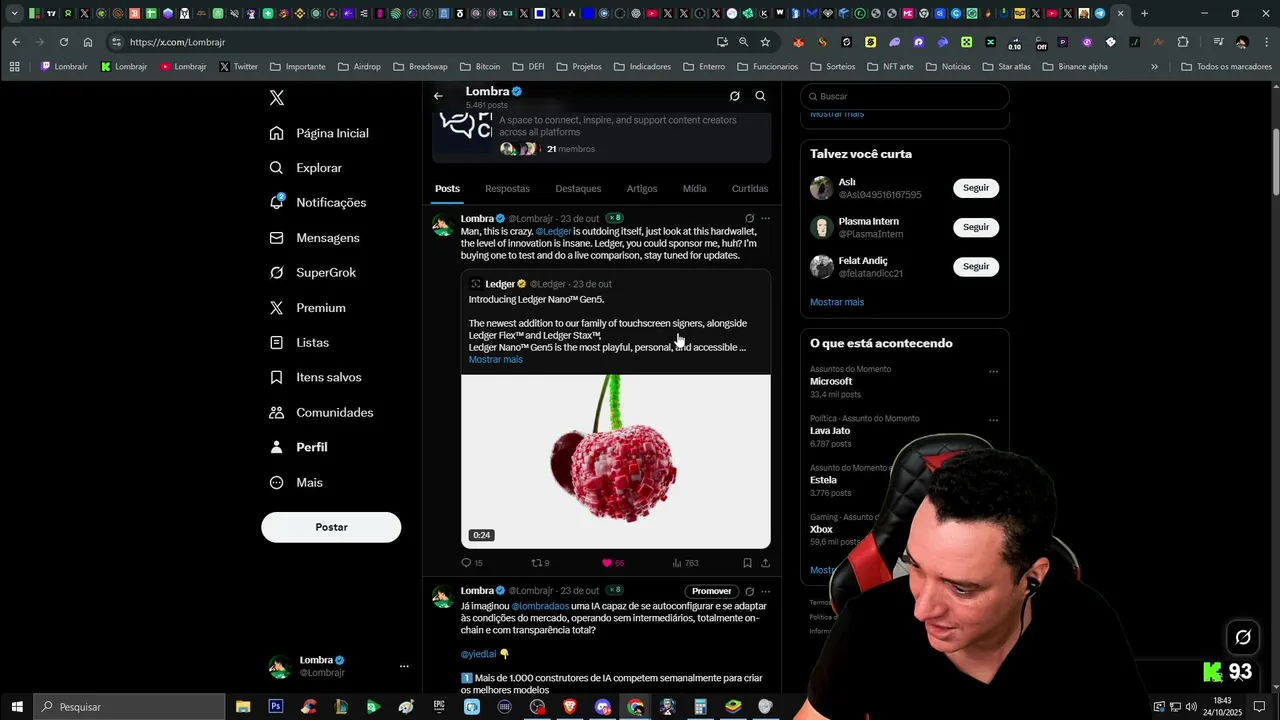This screenshot has width=1280, height=720.
Task: Click the share icon on Ledger quote post
Action: point(765,563)
